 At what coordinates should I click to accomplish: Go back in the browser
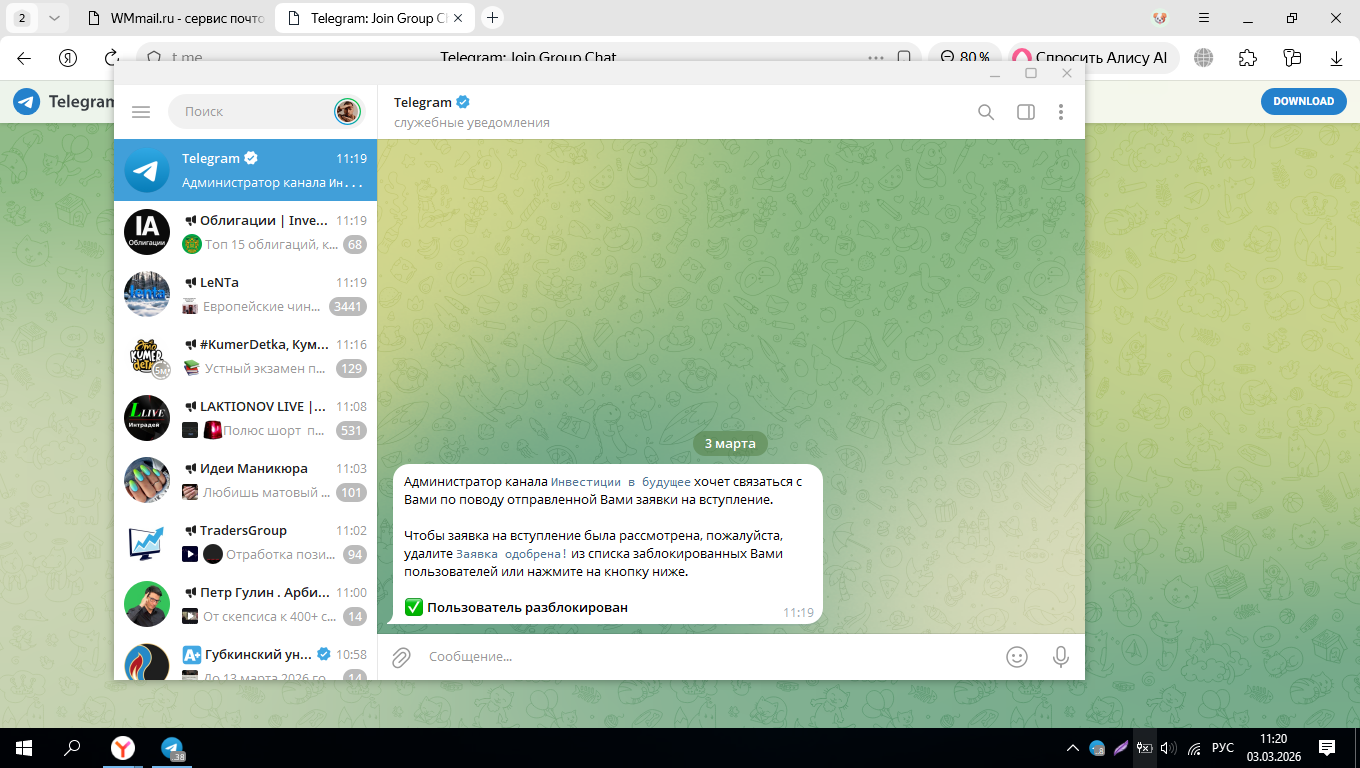coord(24,58)
